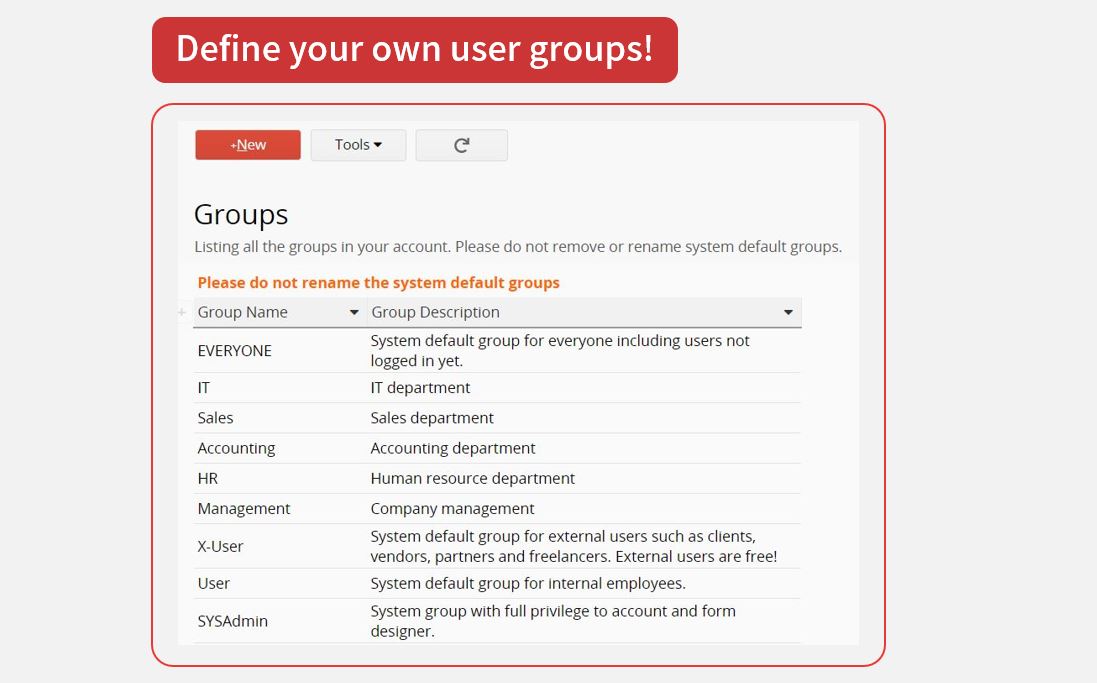Click the Group Description column header
This screenshot has width=1097, height=683.
pyautogui.click(x=584, y=313)
